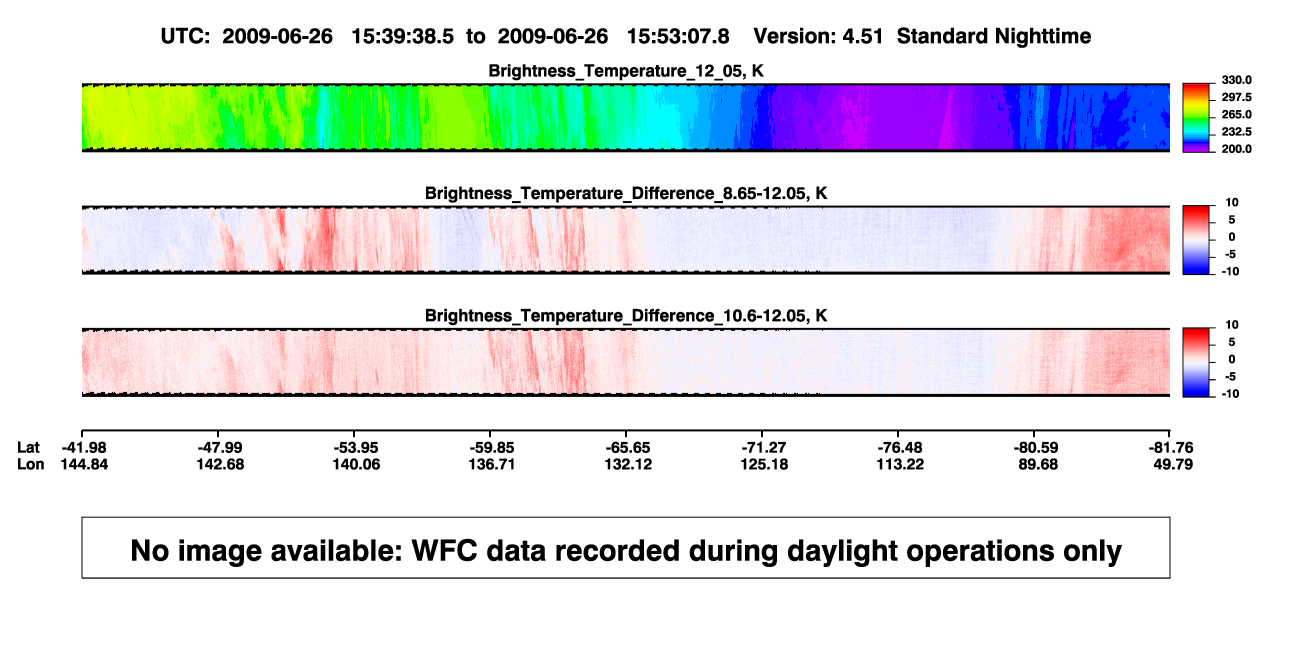Image resolution: width=1300 pixels, height=667 pixels.
Task: Click latitude value '-53.95'
Action: click(354, 447)
